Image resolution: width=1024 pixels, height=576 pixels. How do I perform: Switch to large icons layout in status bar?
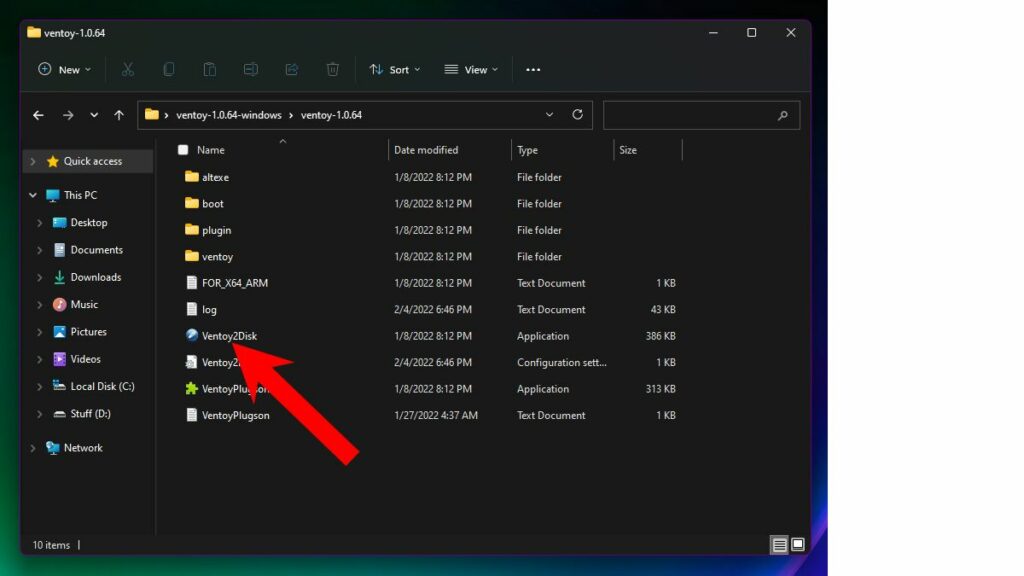pyautogui.click(x=797, y=544)
